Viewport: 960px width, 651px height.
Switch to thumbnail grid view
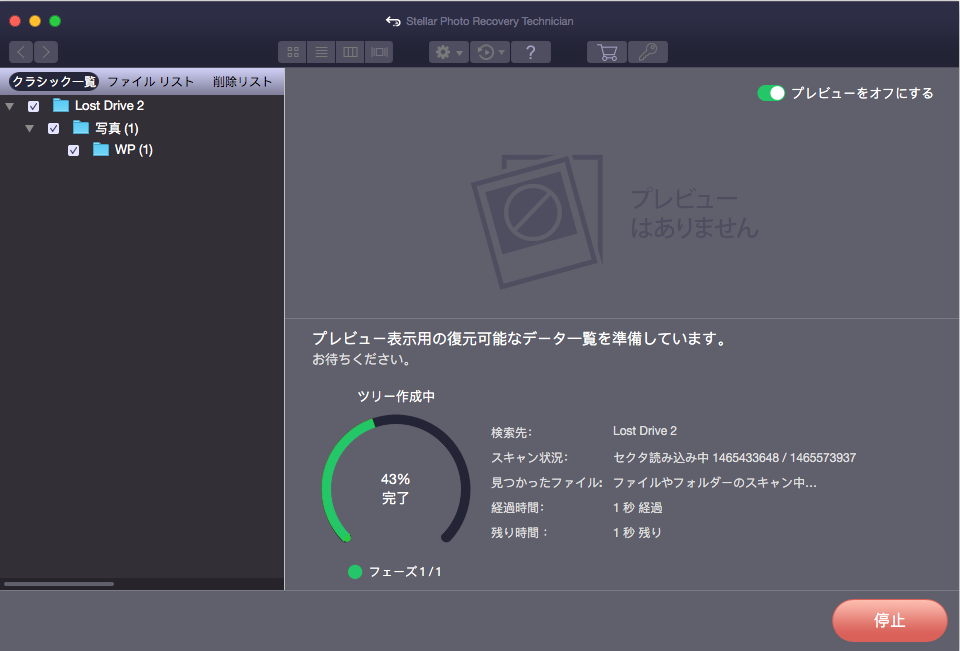click(293, 52)
